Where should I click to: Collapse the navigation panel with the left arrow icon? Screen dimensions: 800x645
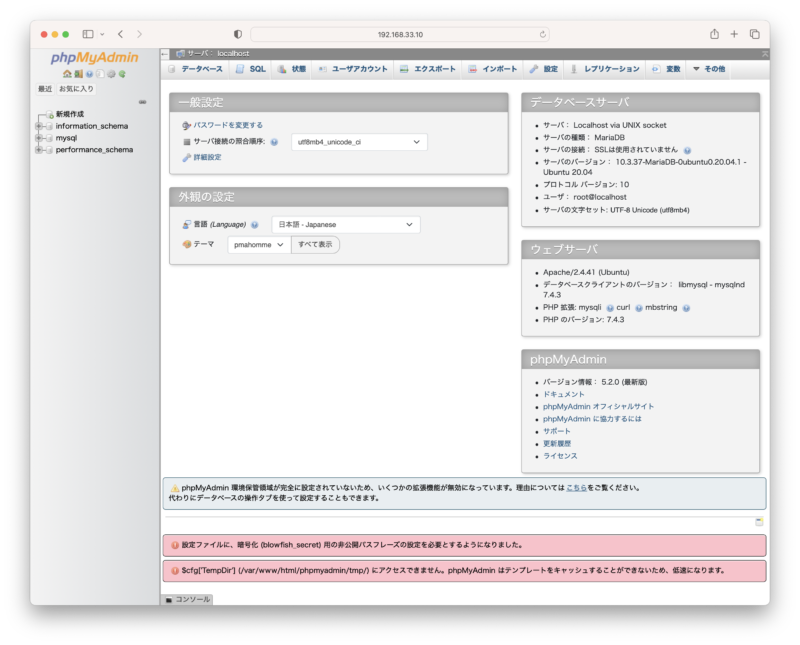pyautogui.click(x=164, y=54)
